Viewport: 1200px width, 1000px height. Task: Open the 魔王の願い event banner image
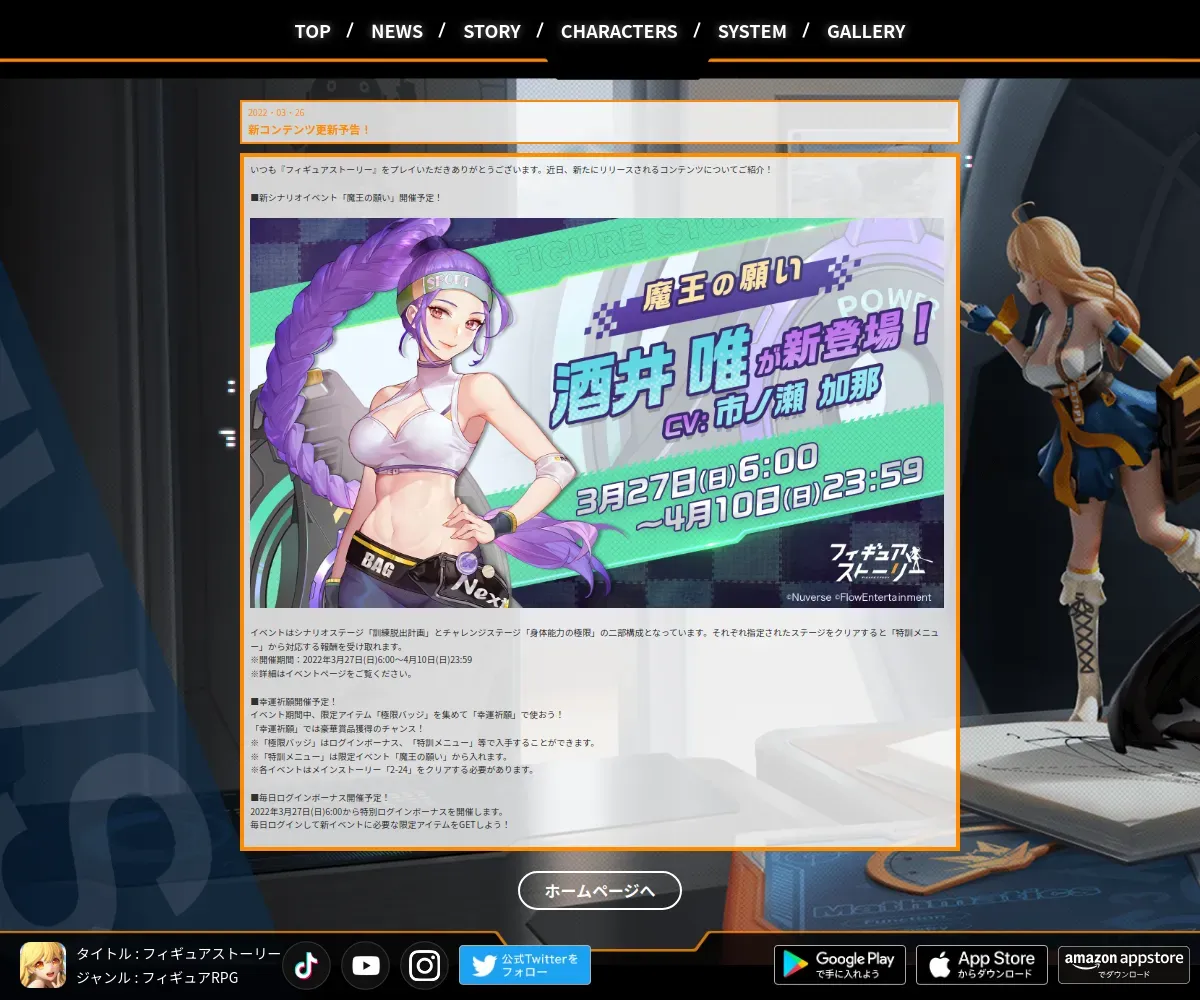coord(597,413)
